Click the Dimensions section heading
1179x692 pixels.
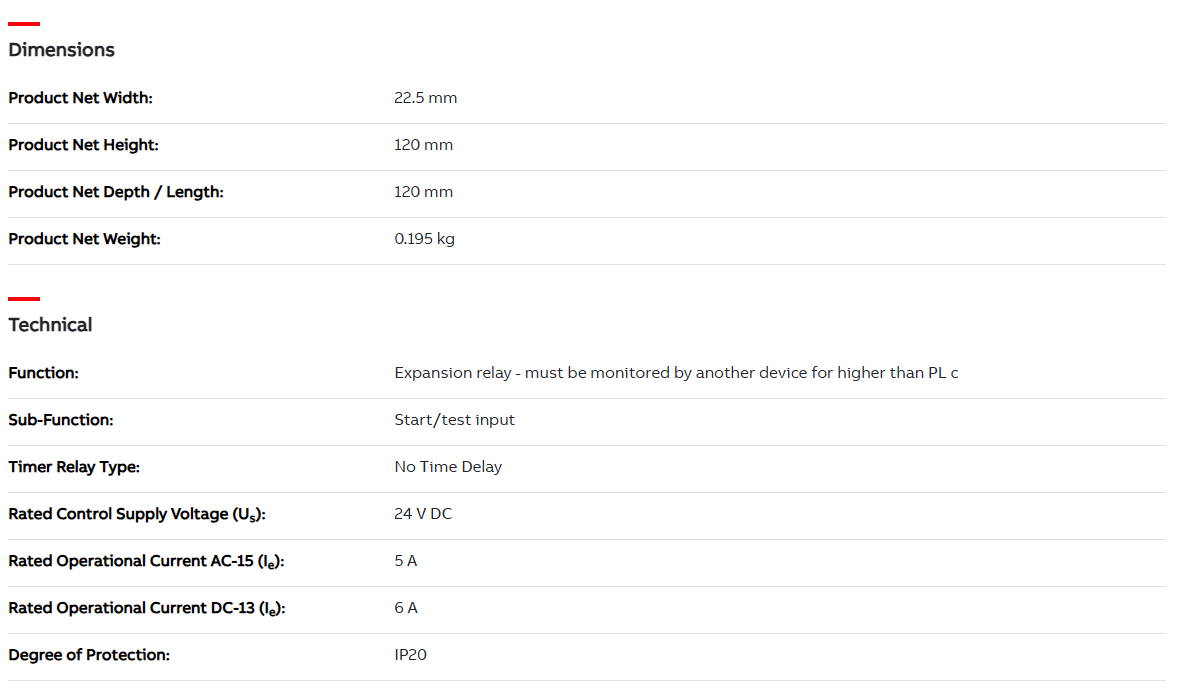pyautogui.click(x=61, y=50)
